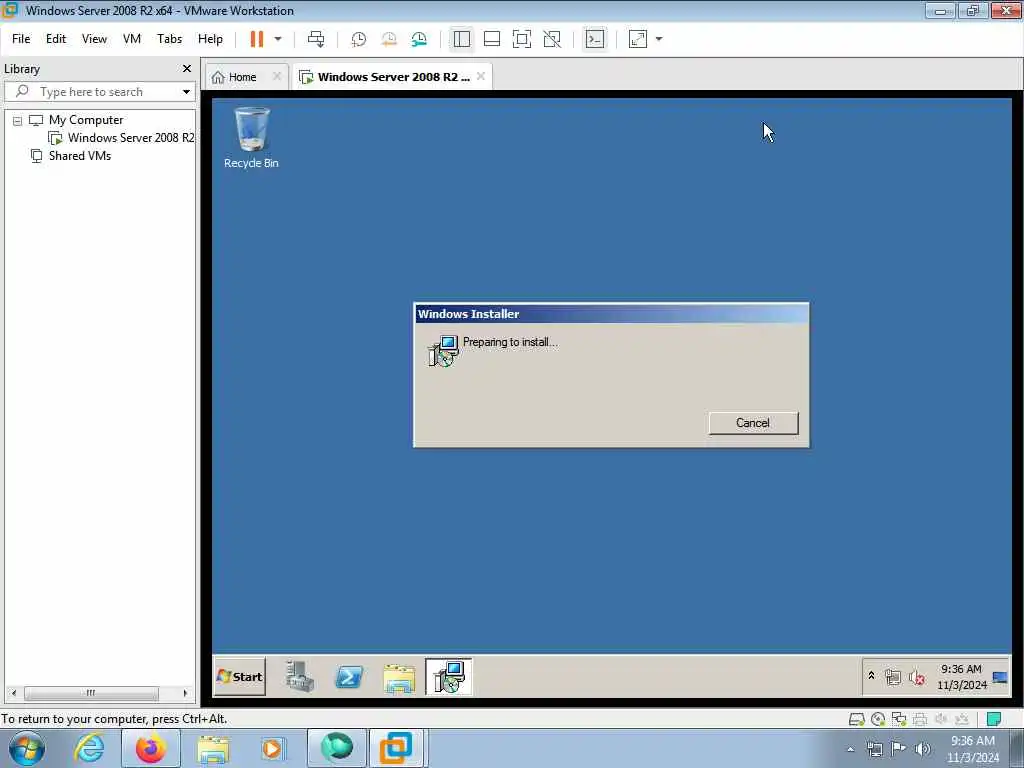Click the guest clock showing 9:36 AM
The height and width of the screenshot is (768, 1024).
click(961, 677)
